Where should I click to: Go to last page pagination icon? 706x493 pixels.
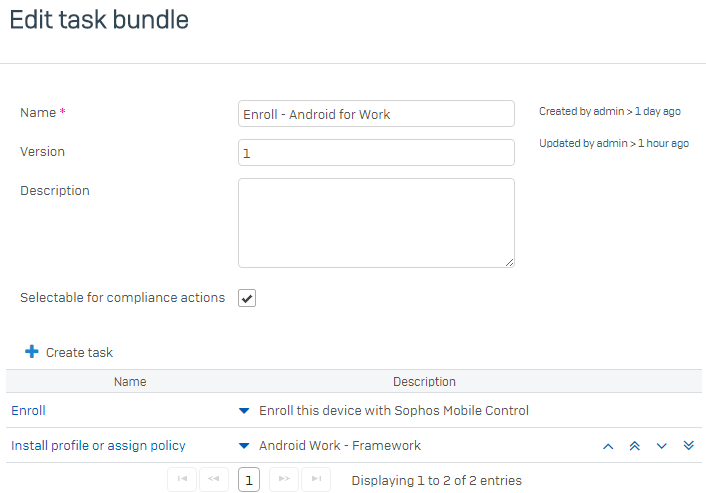pyautogui.click(x=316, y=479)
